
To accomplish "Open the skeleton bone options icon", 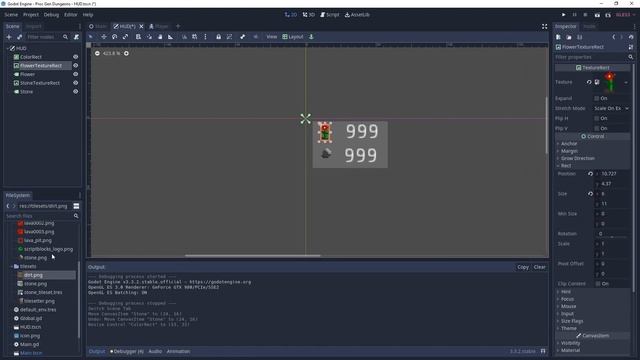I will click(242, 37).
